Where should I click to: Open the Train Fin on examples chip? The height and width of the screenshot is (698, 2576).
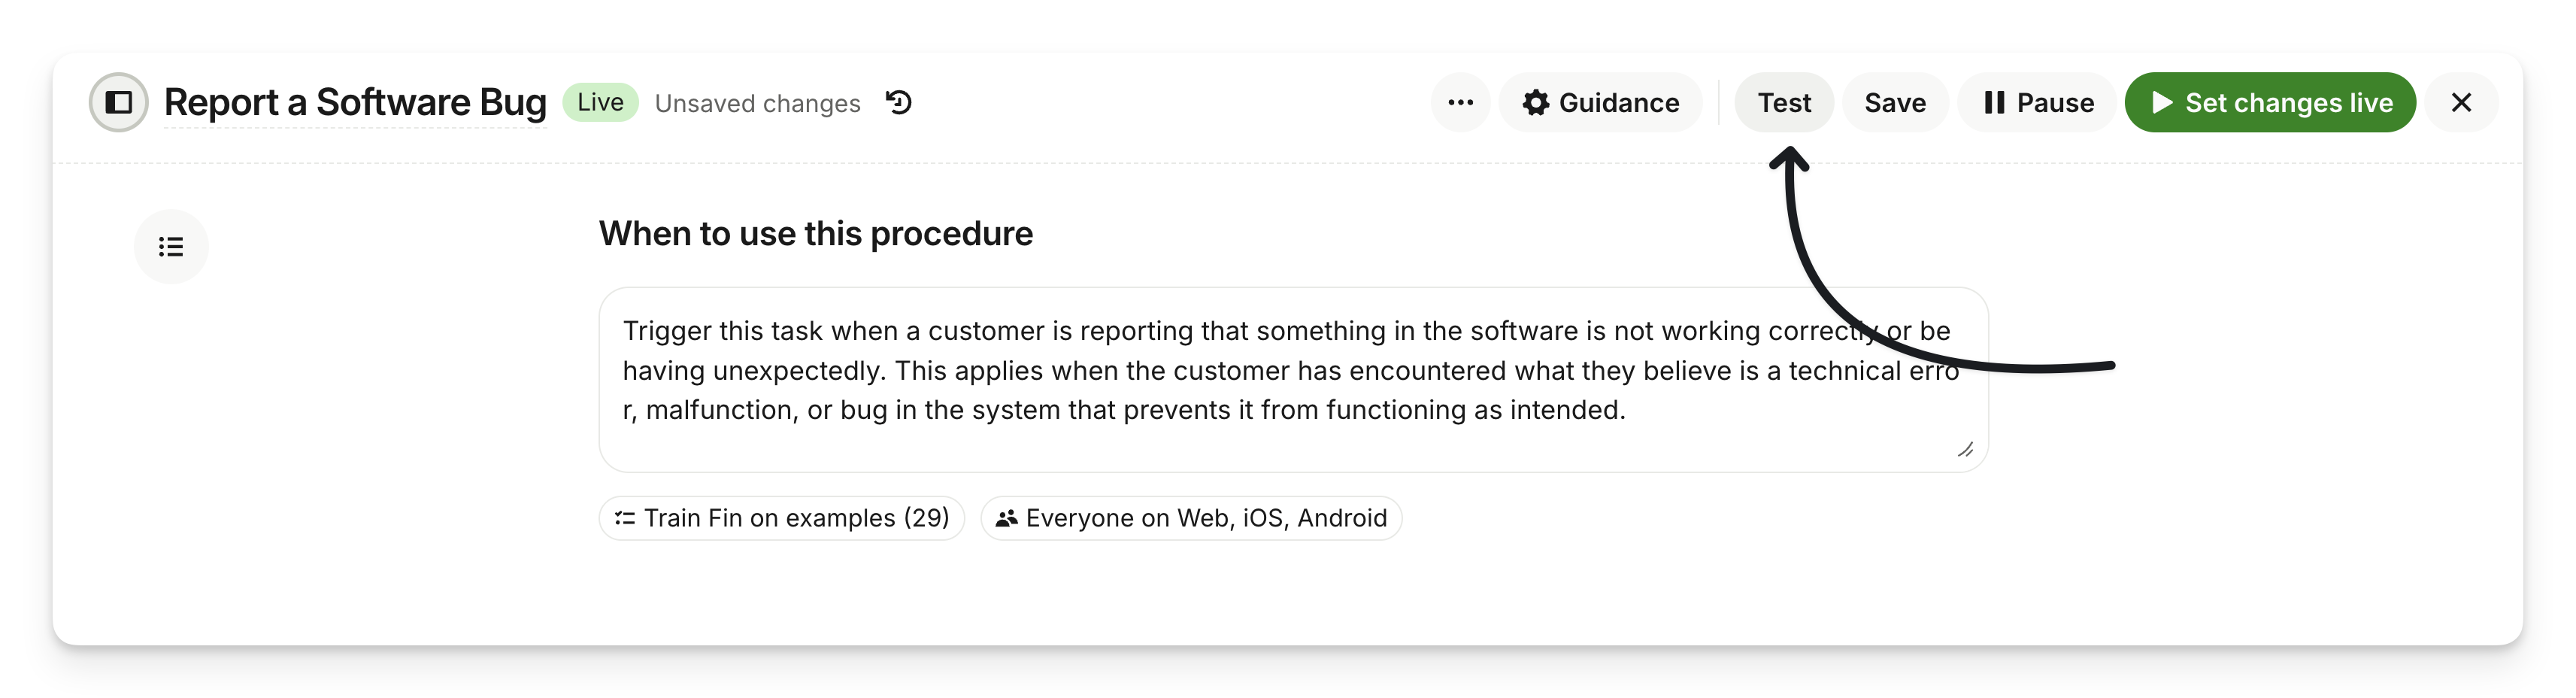click(x=782, y=518)
